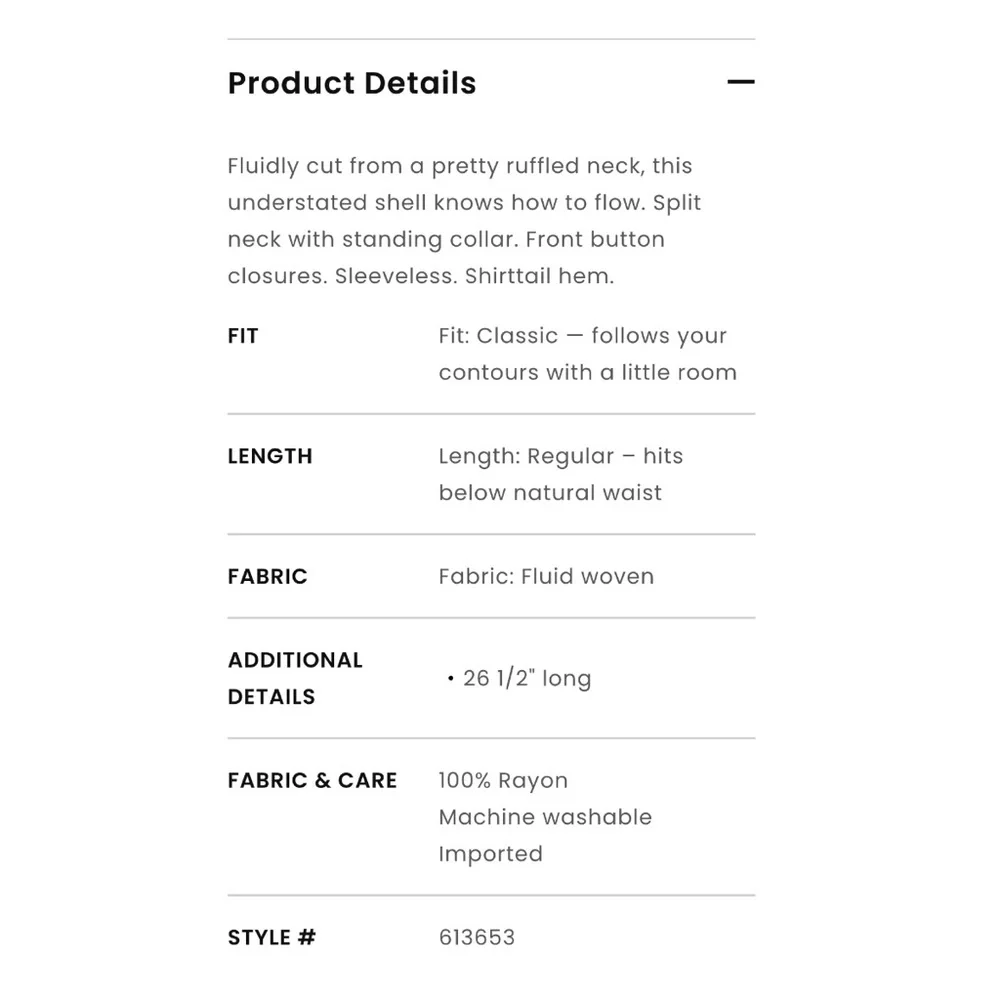Viewport: 1000px width, 1000px height.
Task: Click the ADDITIONAL DETAILS label
Action: [x=295, y=678]
